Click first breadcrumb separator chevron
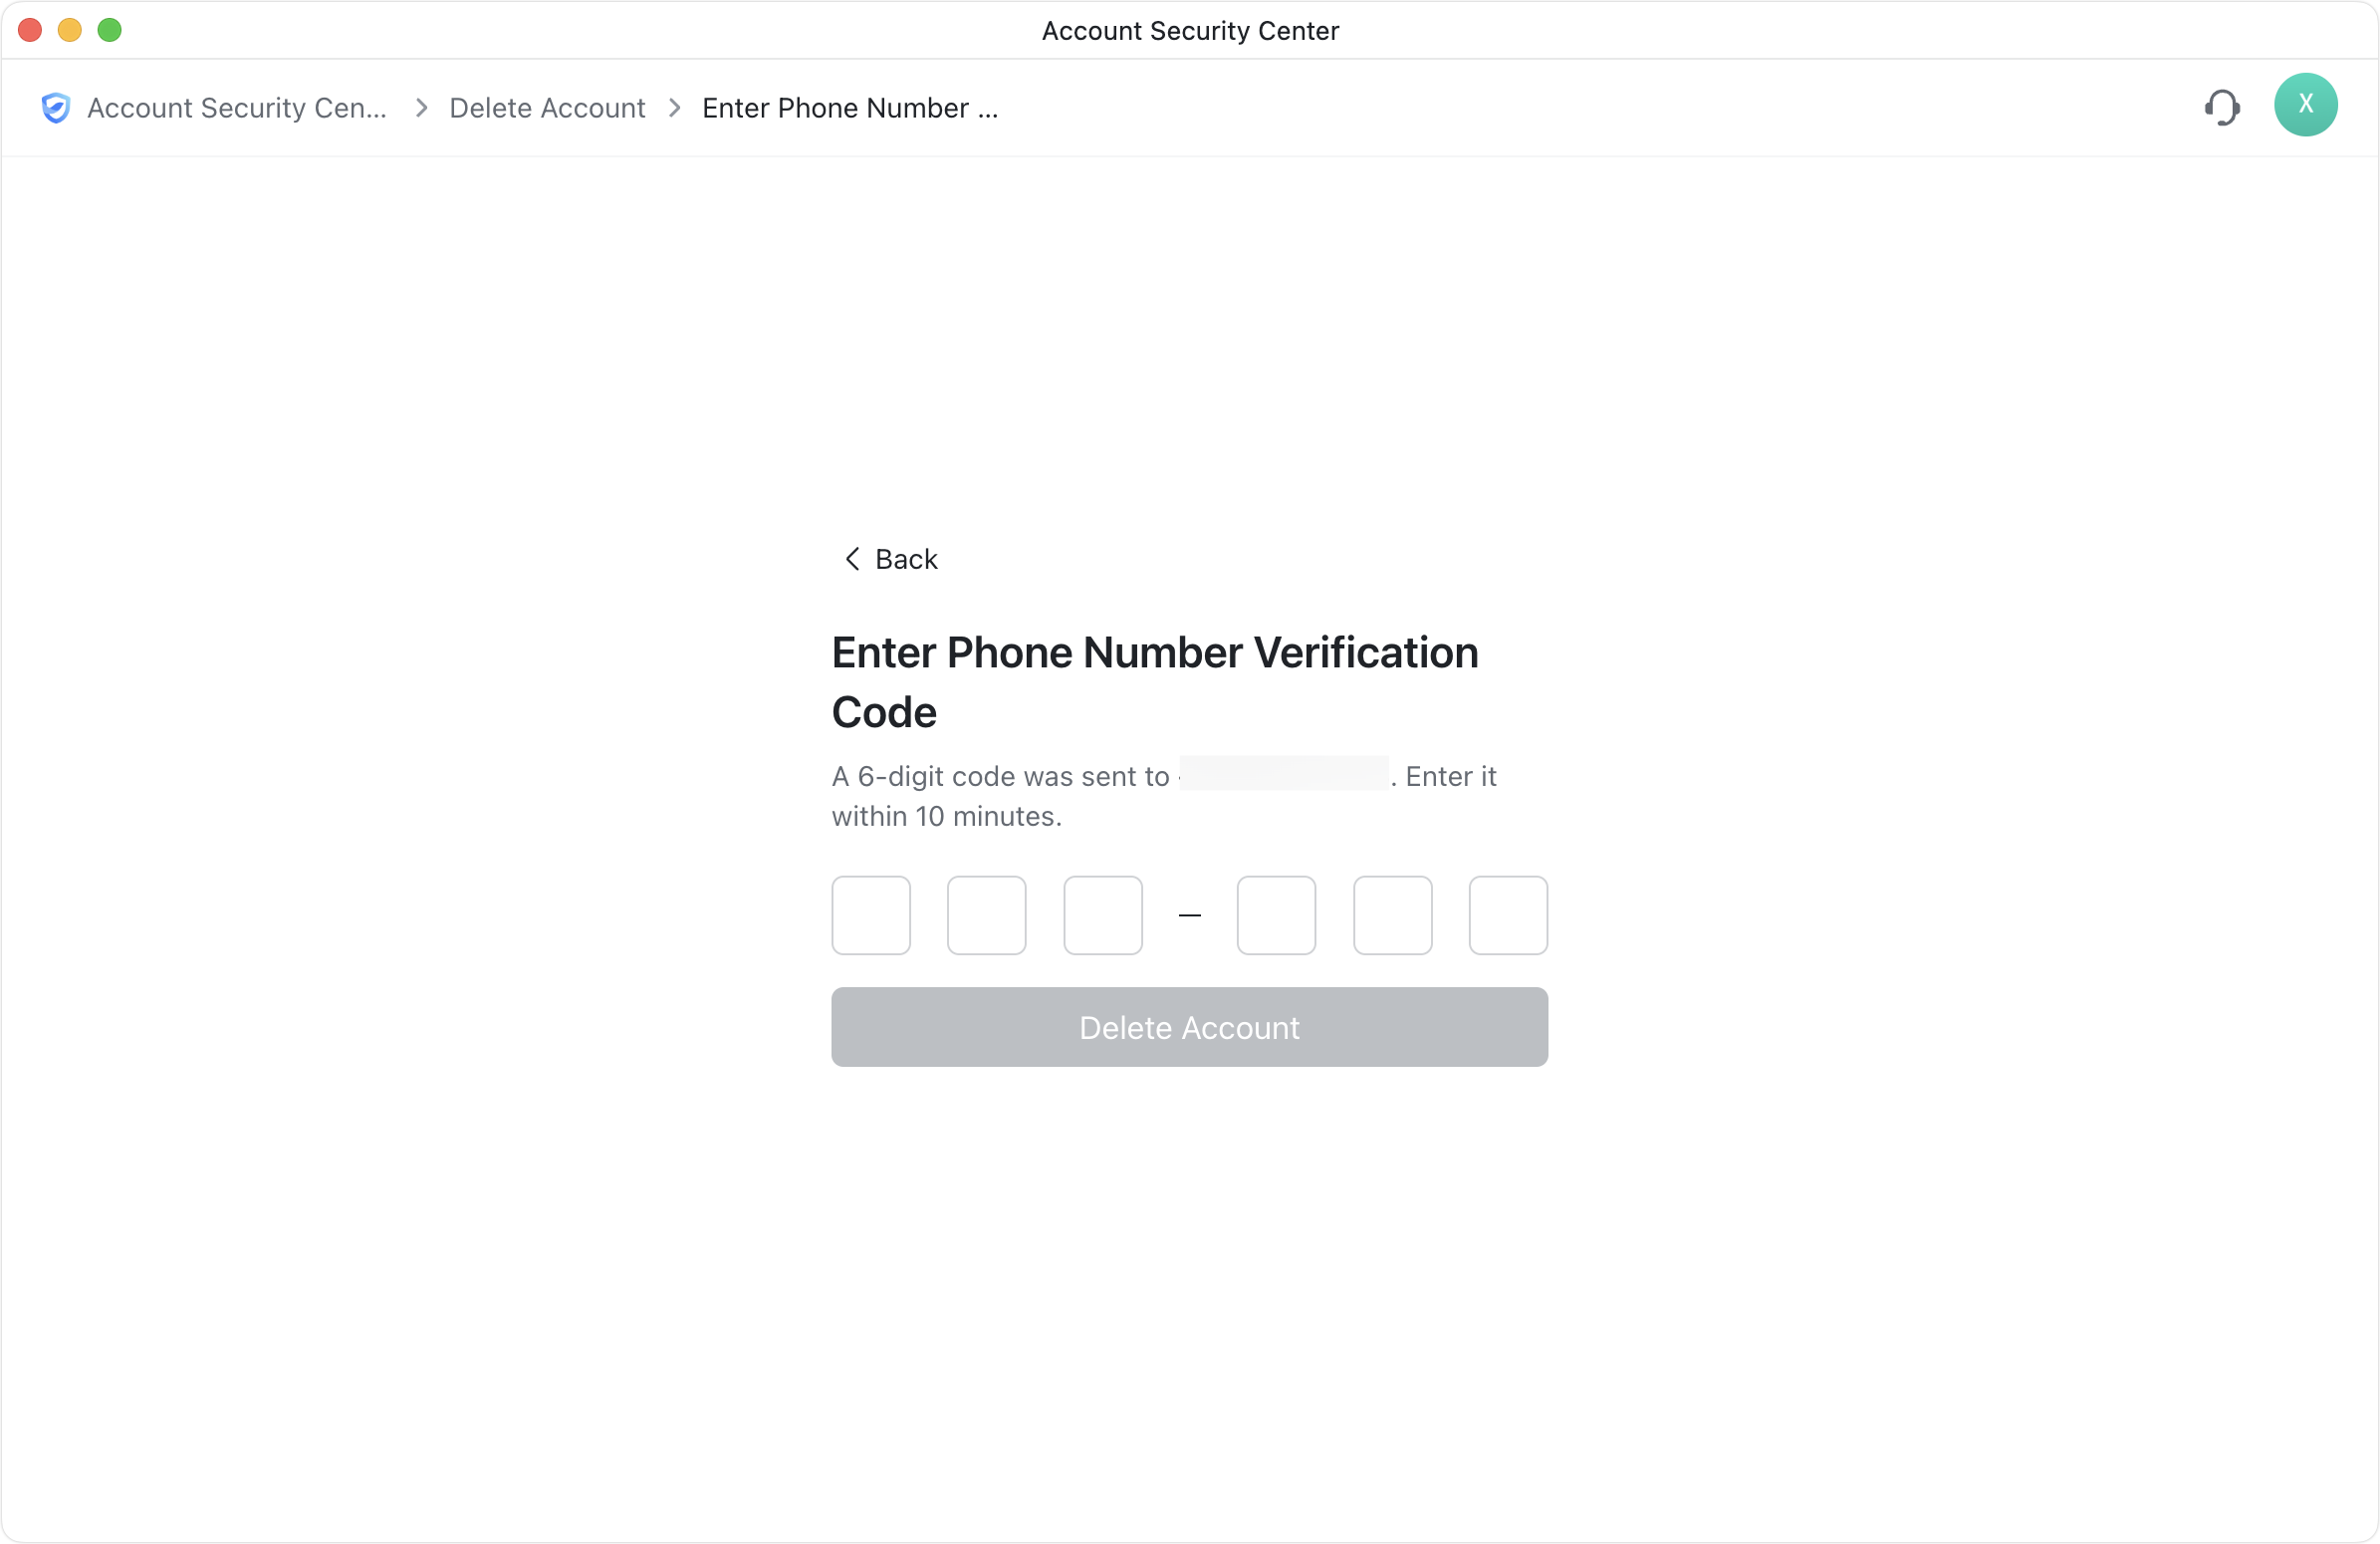The image size is (2380, 1544). coord(421,108)
